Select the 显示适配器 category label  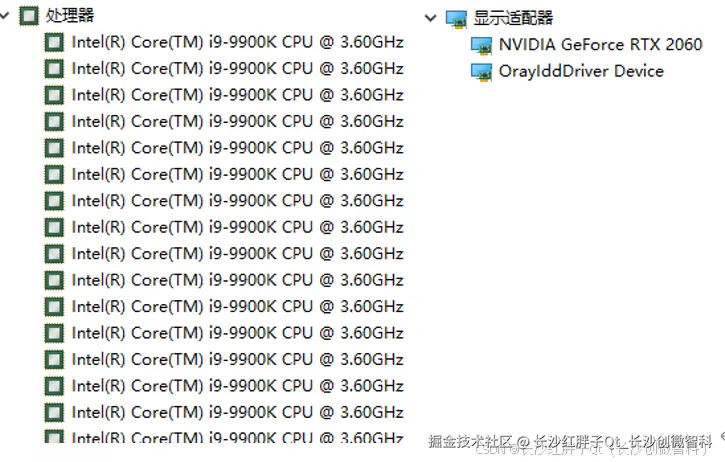pyautogui.click(x=513, y=18)
